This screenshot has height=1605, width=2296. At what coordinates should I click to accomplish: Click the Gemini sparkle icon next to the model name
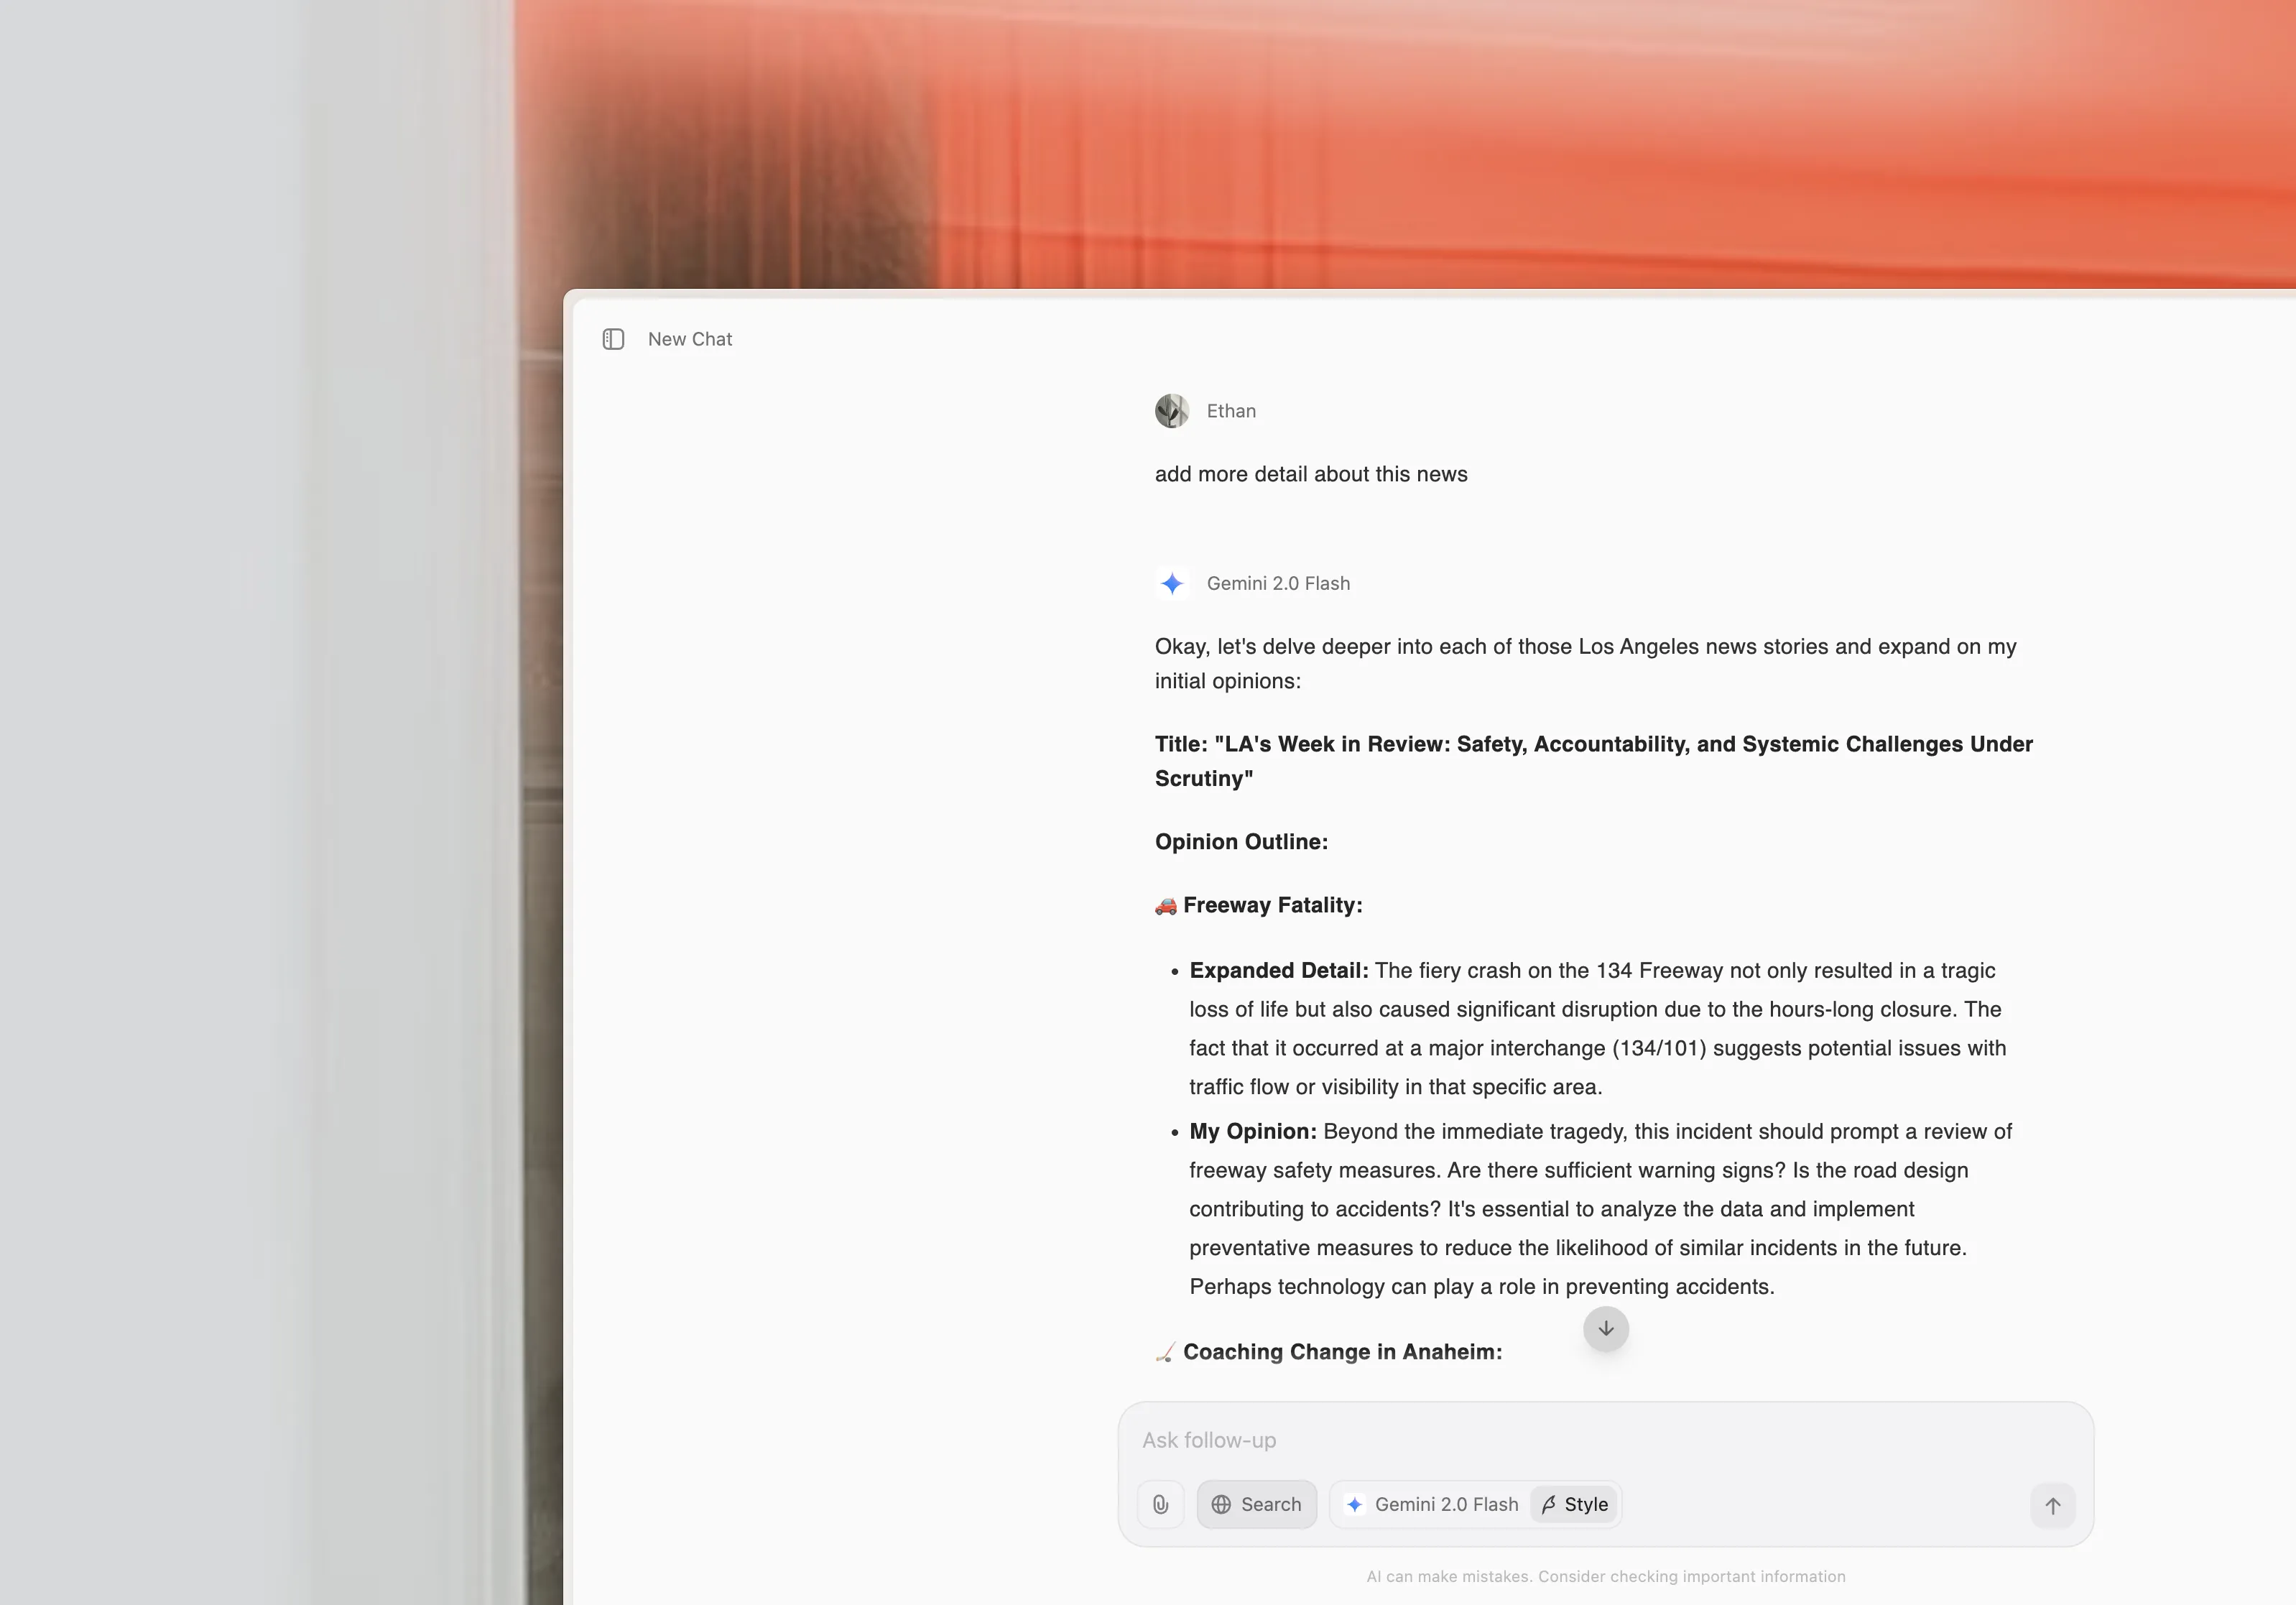point(1355,1504)
